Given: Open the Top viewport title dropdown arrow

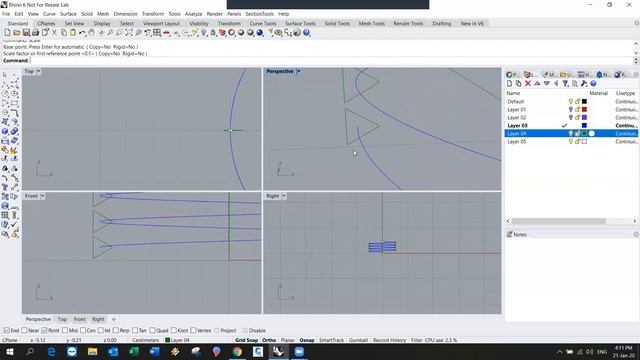Looking at the screenshot, I should point(39,71).
